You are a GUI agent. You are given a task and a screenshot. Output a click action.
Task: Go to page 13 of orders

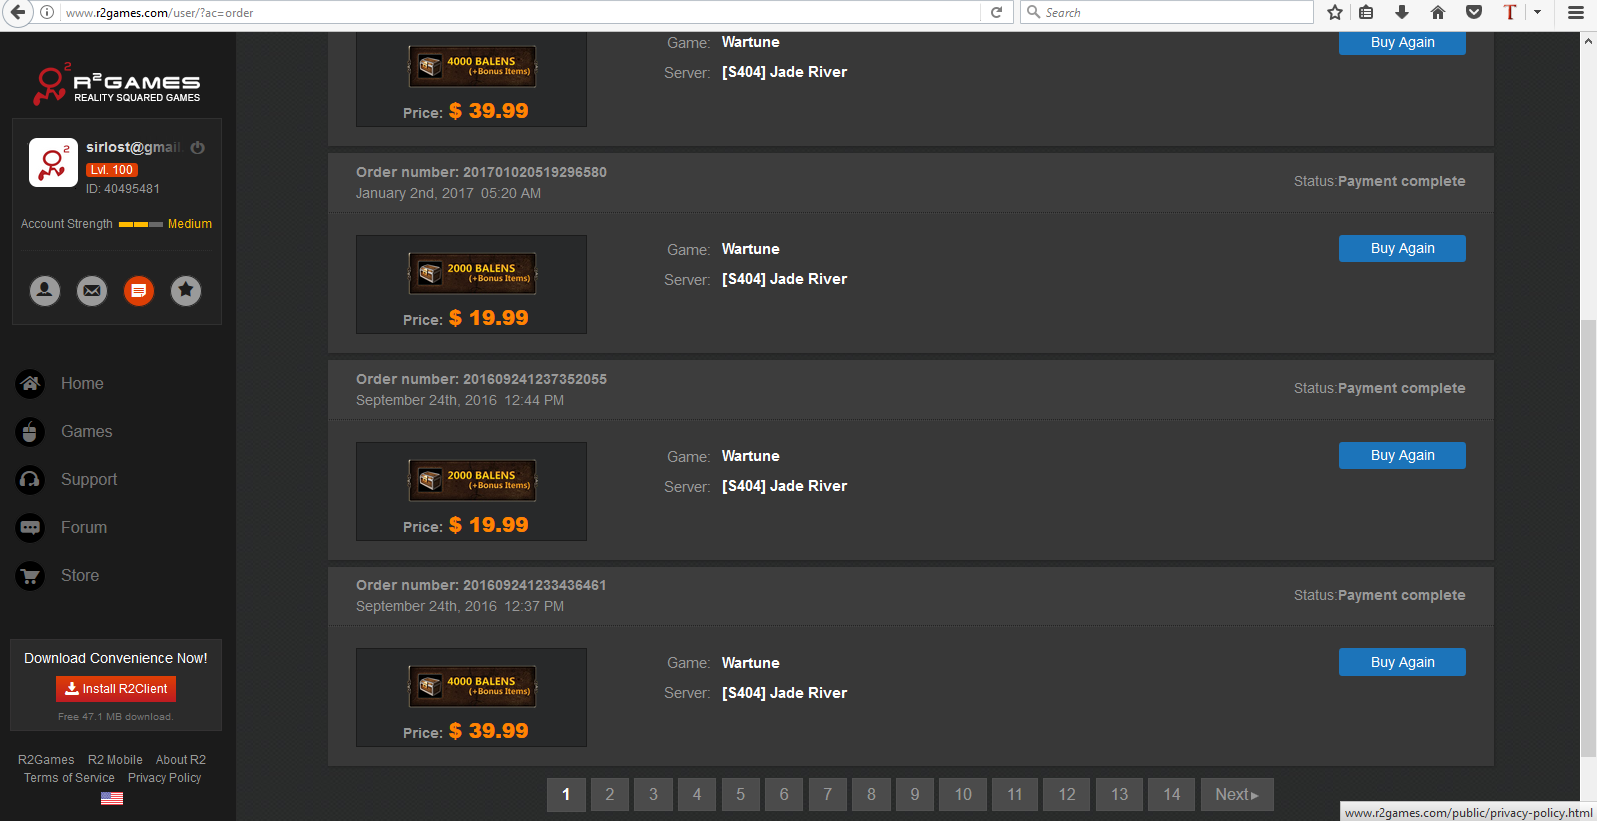pyautogui.click(x=1119, y=795)
